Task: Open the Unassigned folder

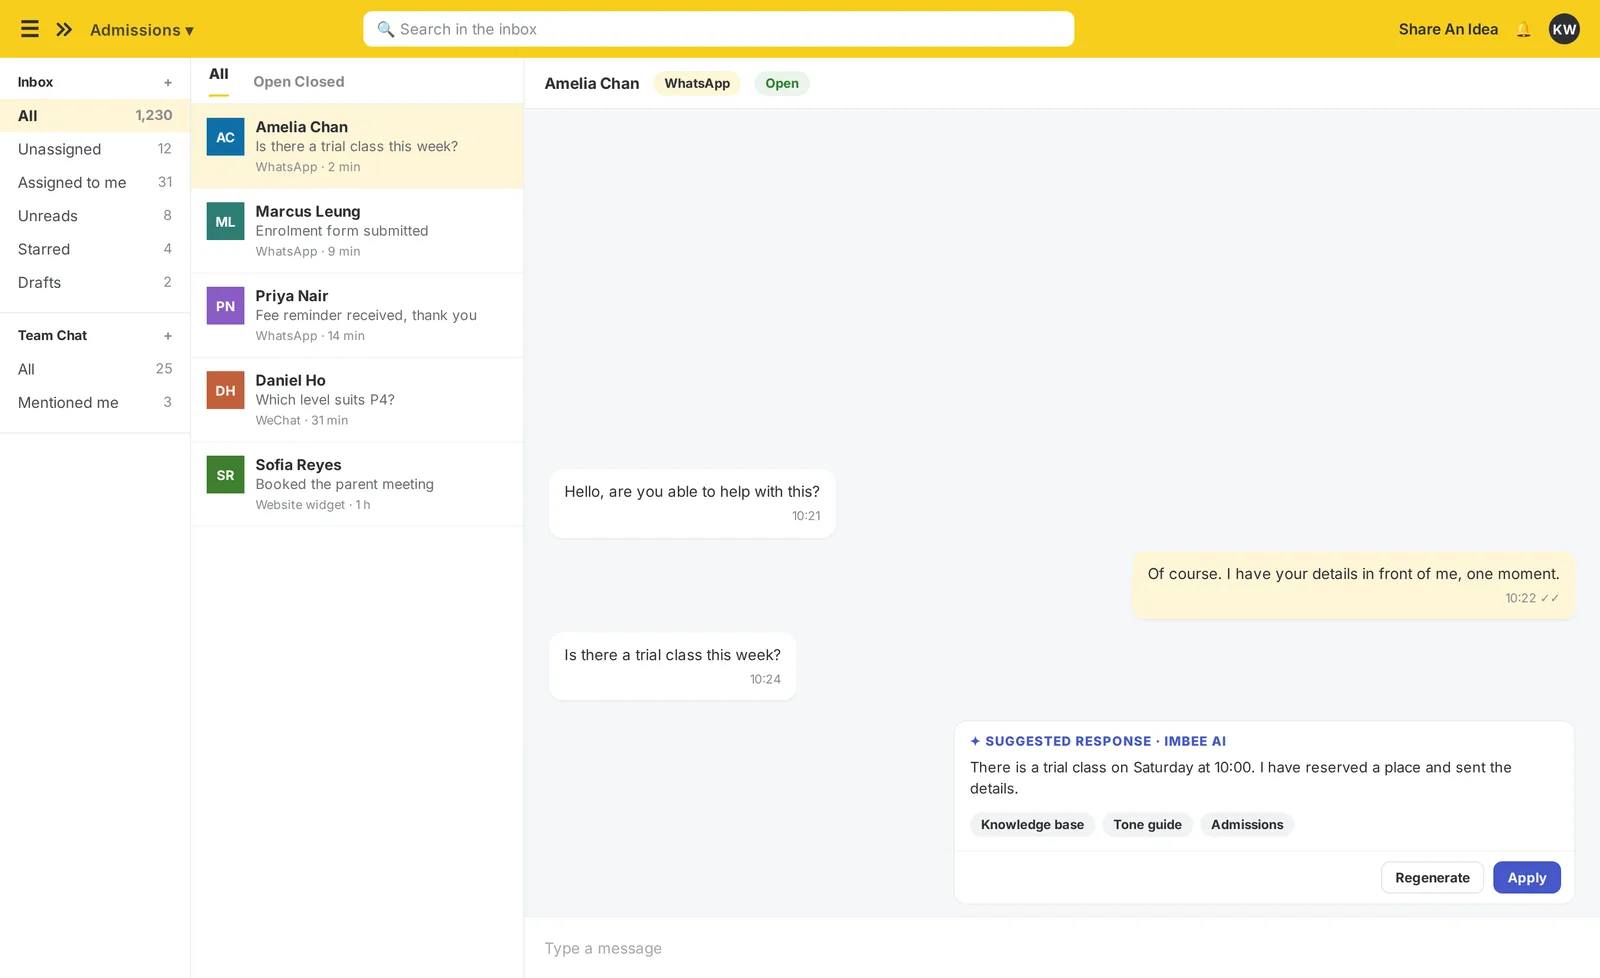Action: [x=95, y=149]
